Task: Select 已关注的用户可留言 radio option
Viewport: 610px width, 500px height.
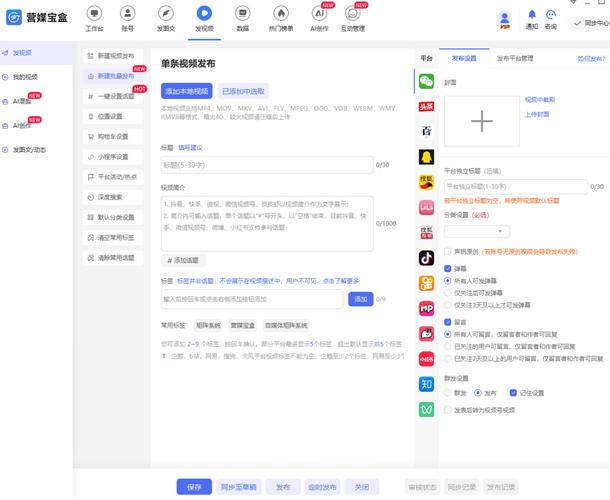Action: (x=447, y=346)
